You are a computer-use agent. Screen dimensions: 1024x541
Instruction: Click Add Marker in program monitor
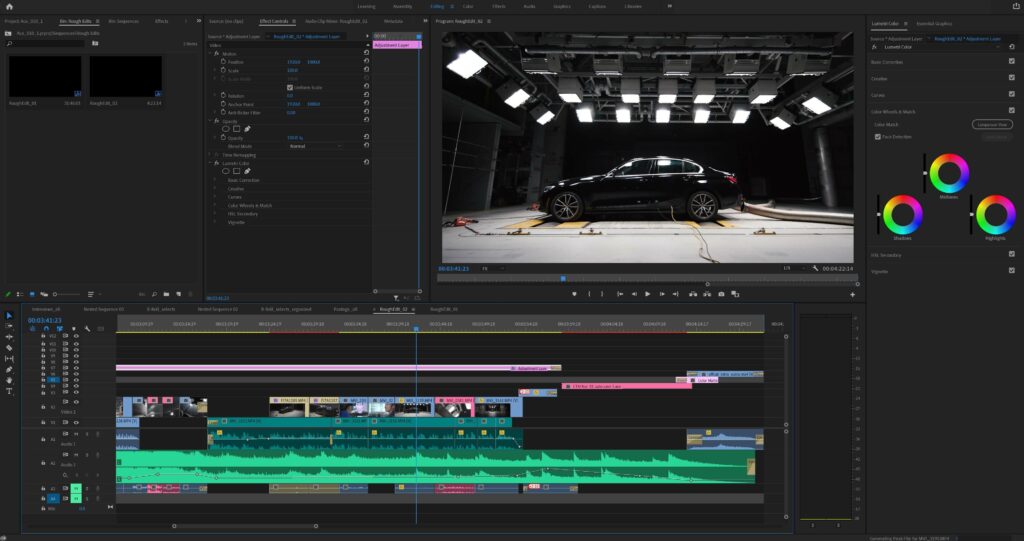(x=575, y=294)
